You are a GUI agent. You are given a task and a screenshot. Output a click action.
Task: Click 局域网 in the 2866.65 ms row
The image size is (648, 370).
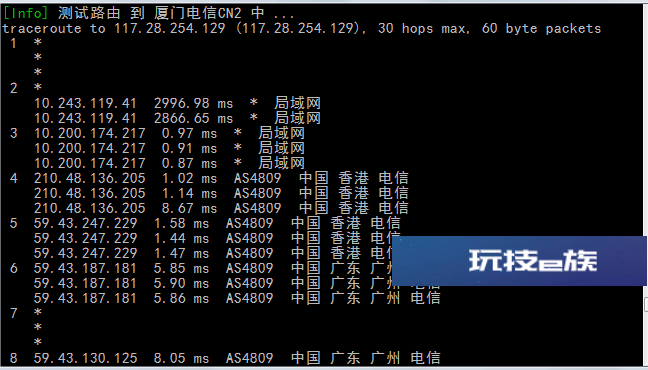pyautogui.click(x=298, y=118)
